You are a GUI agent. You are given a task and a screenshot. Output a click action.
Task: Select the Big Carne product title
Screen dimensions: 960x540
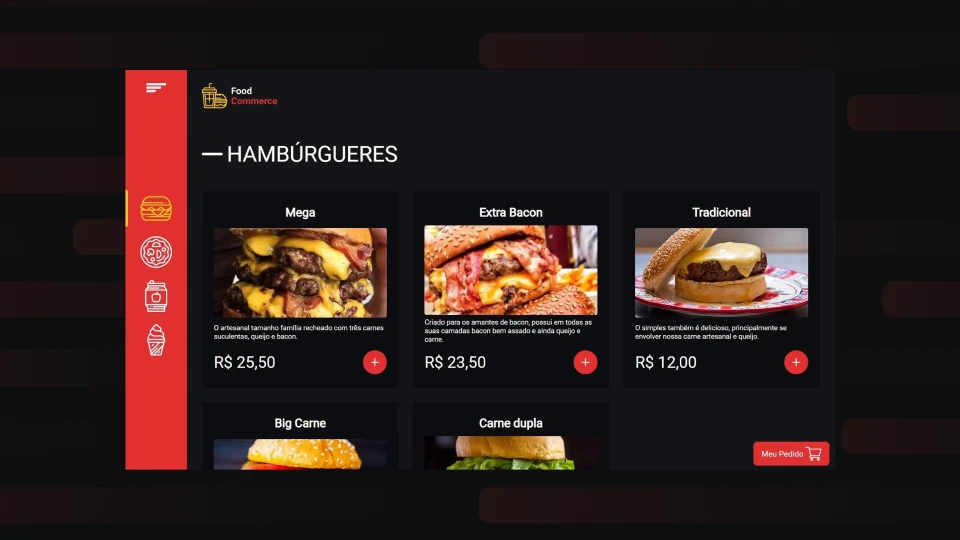pyautogui.click(x=300, y=423)
